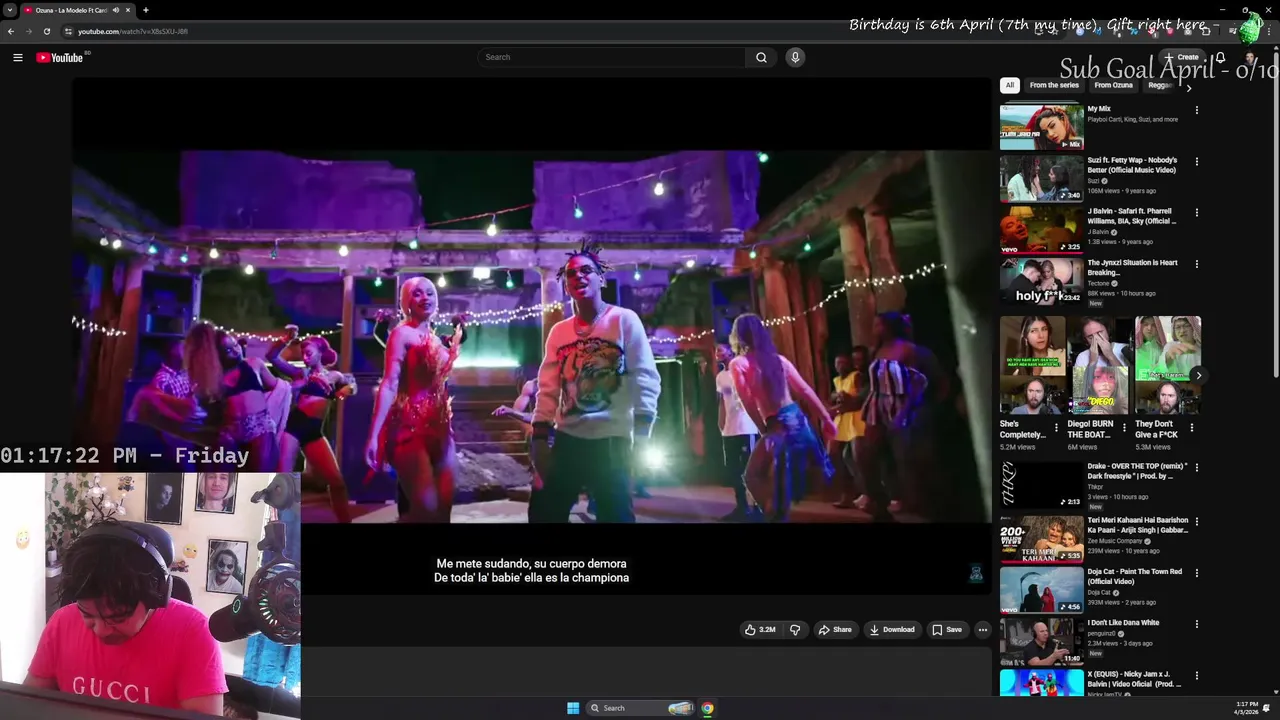Screen dimensions: 1280x720
Task: Reload the current page
Action: click(46, 31)
